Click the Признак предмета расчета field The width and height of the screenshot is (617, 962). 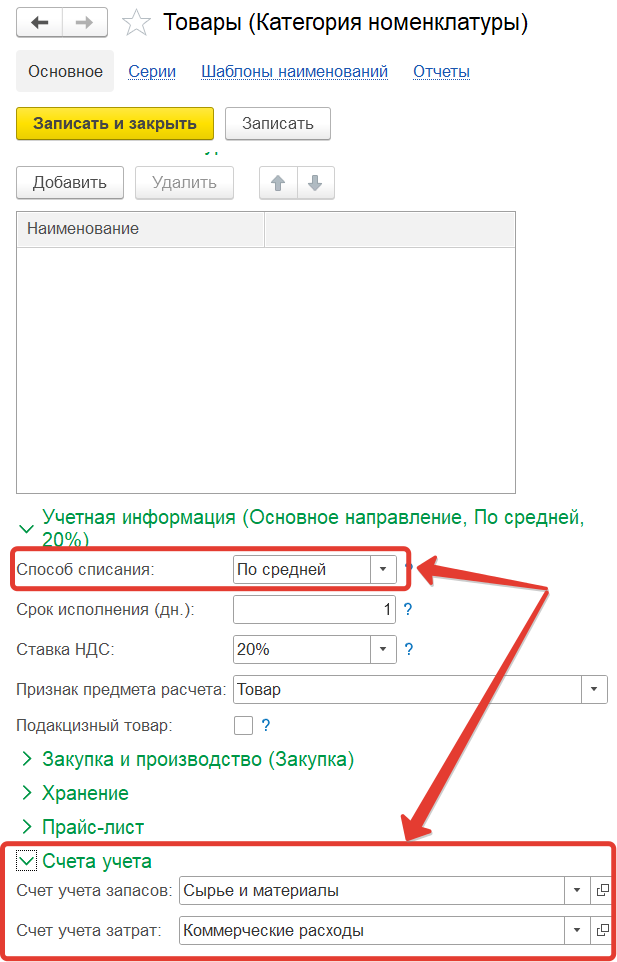tap(407, 689)
